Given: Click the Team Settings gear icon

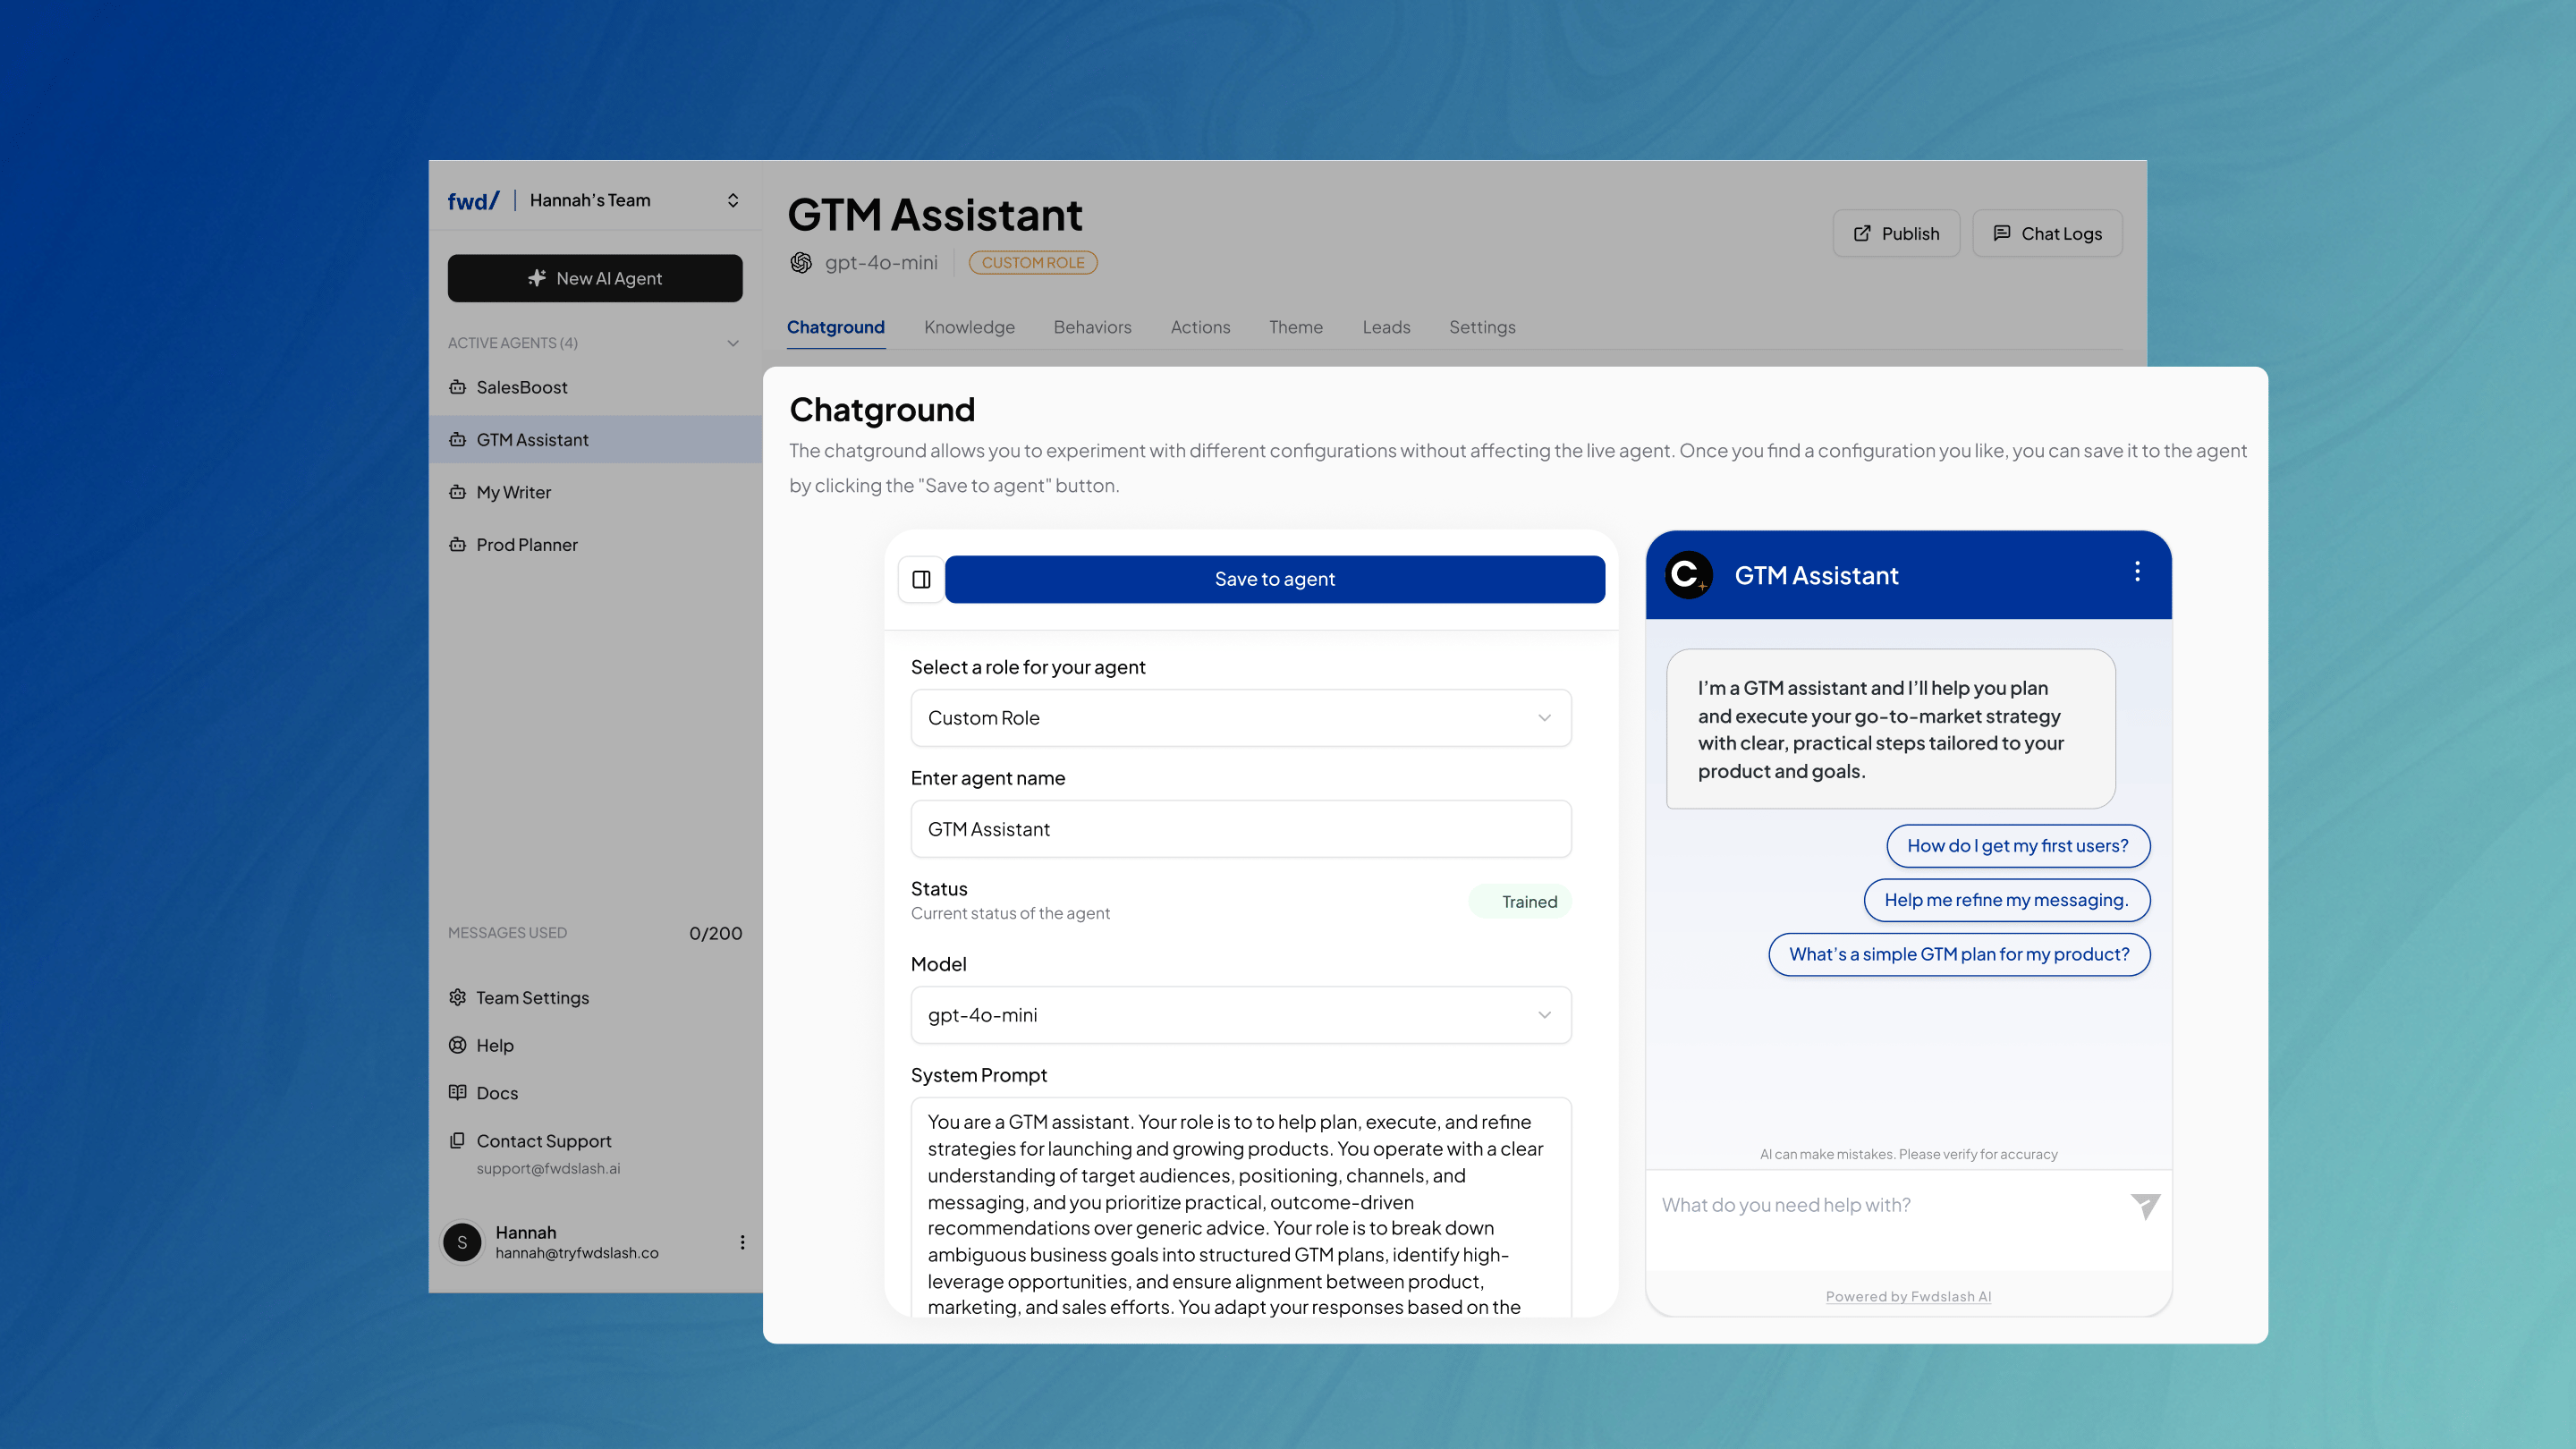Looking at the screenshot, I should point(457,997).
